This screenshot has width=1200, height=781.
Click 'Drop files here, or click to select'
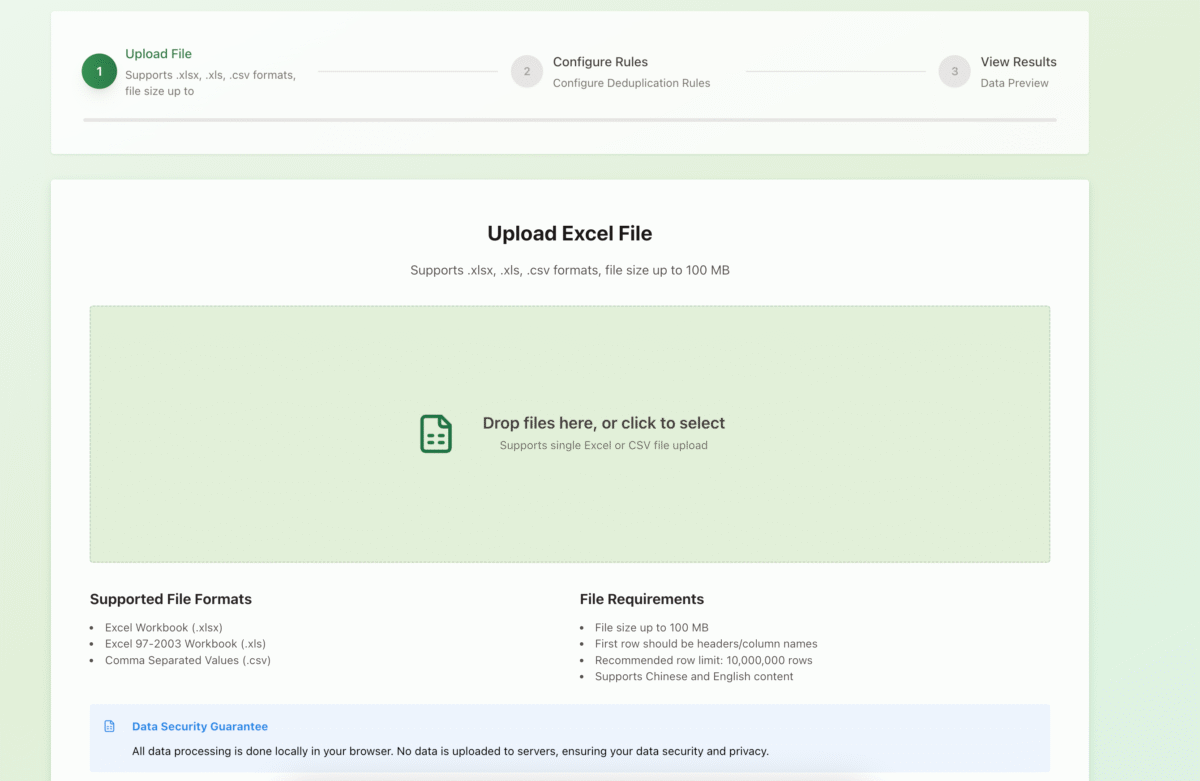point(604,423)
